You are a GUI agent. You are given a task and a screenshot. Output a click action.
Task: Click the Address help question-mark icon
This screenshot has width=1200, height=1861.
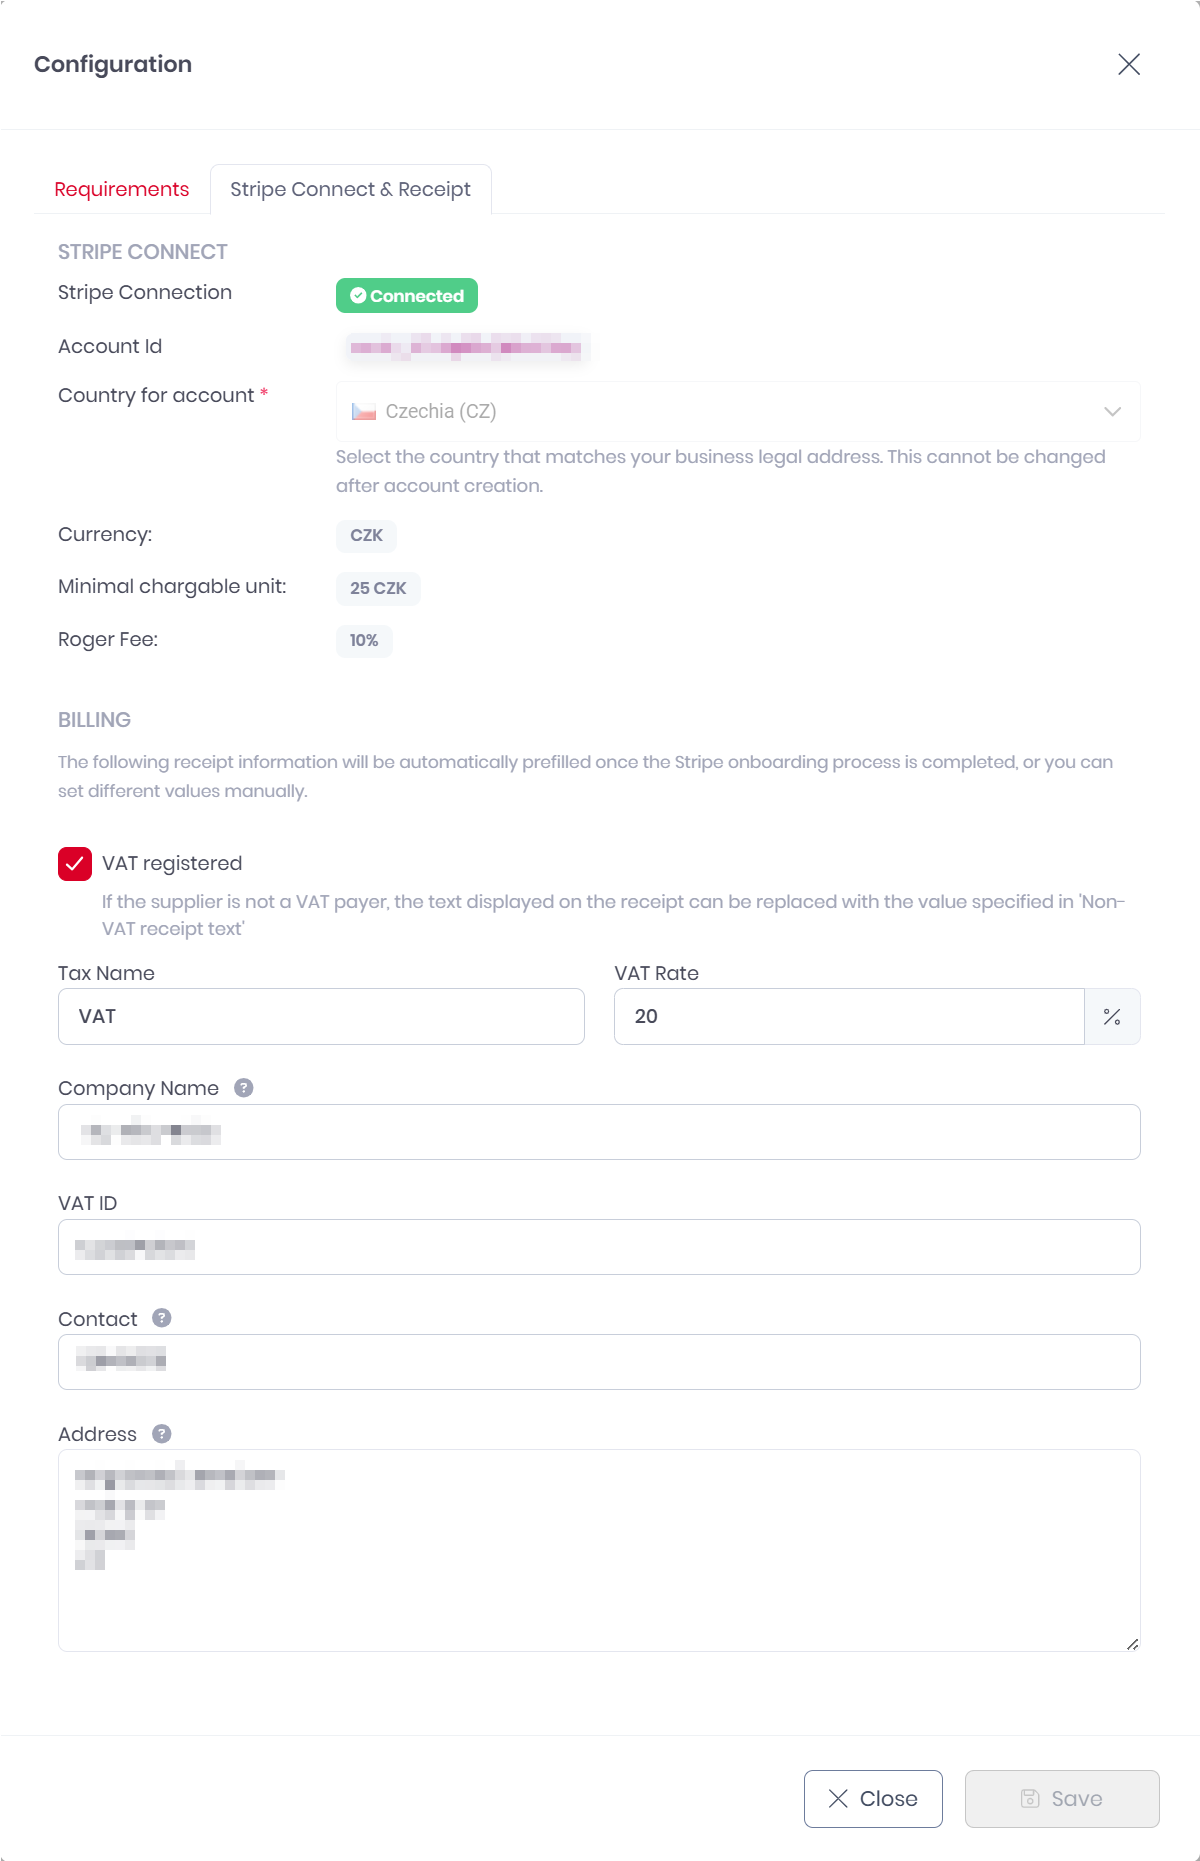coord(162,1434)
